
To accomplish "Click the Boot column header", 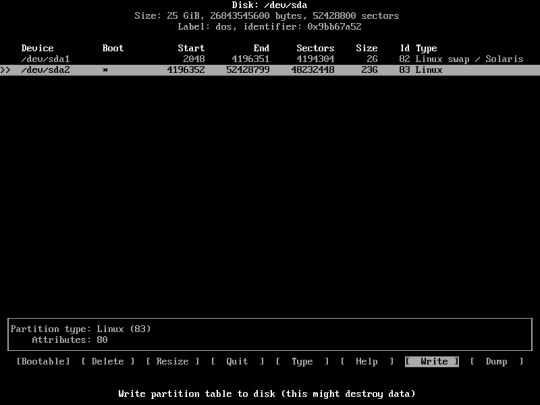I will tap(113, 48).
